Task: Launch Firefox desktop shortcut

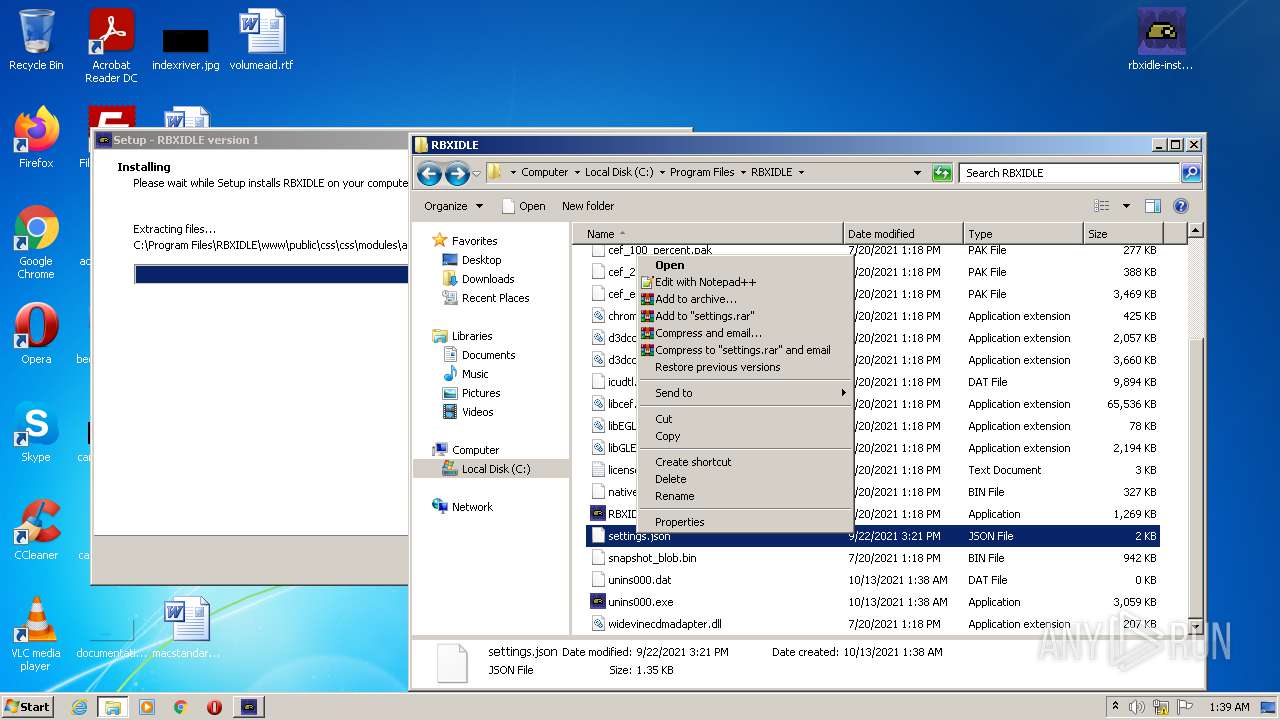Action: [36, 137]
